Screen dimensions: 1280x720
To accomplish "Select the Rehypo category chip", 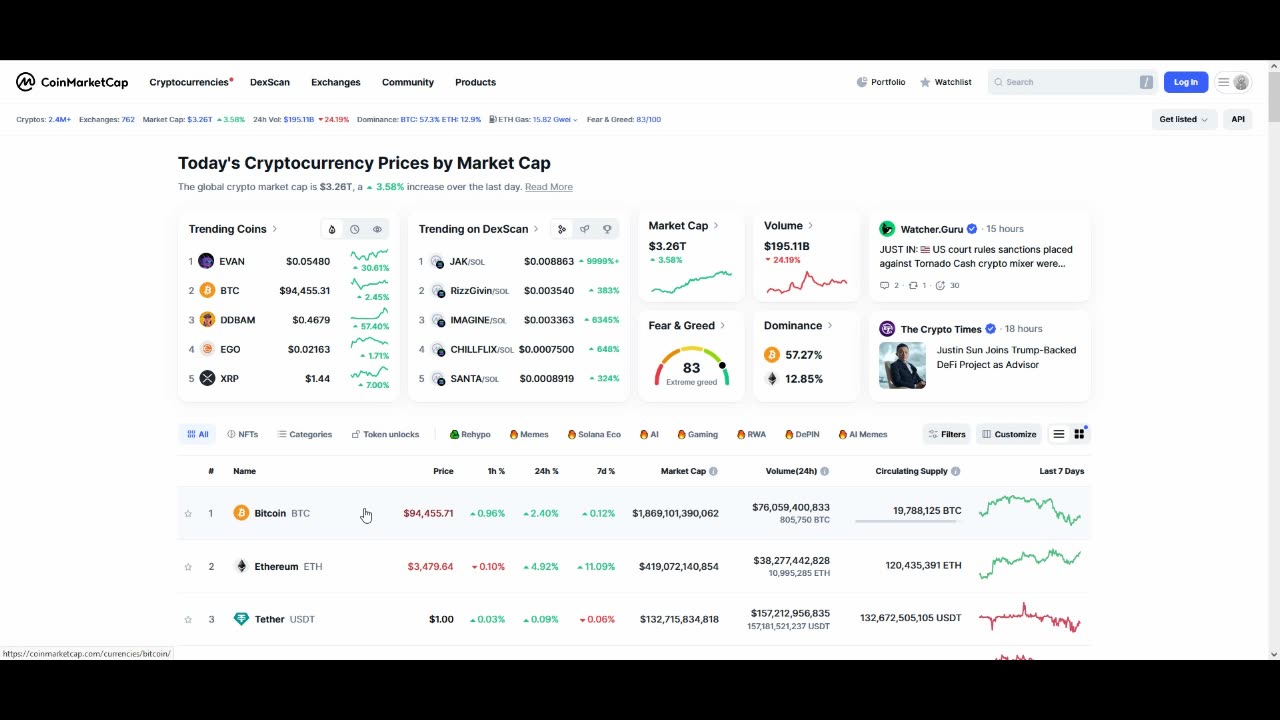I will pyautogui.click(x=470, y=434).
